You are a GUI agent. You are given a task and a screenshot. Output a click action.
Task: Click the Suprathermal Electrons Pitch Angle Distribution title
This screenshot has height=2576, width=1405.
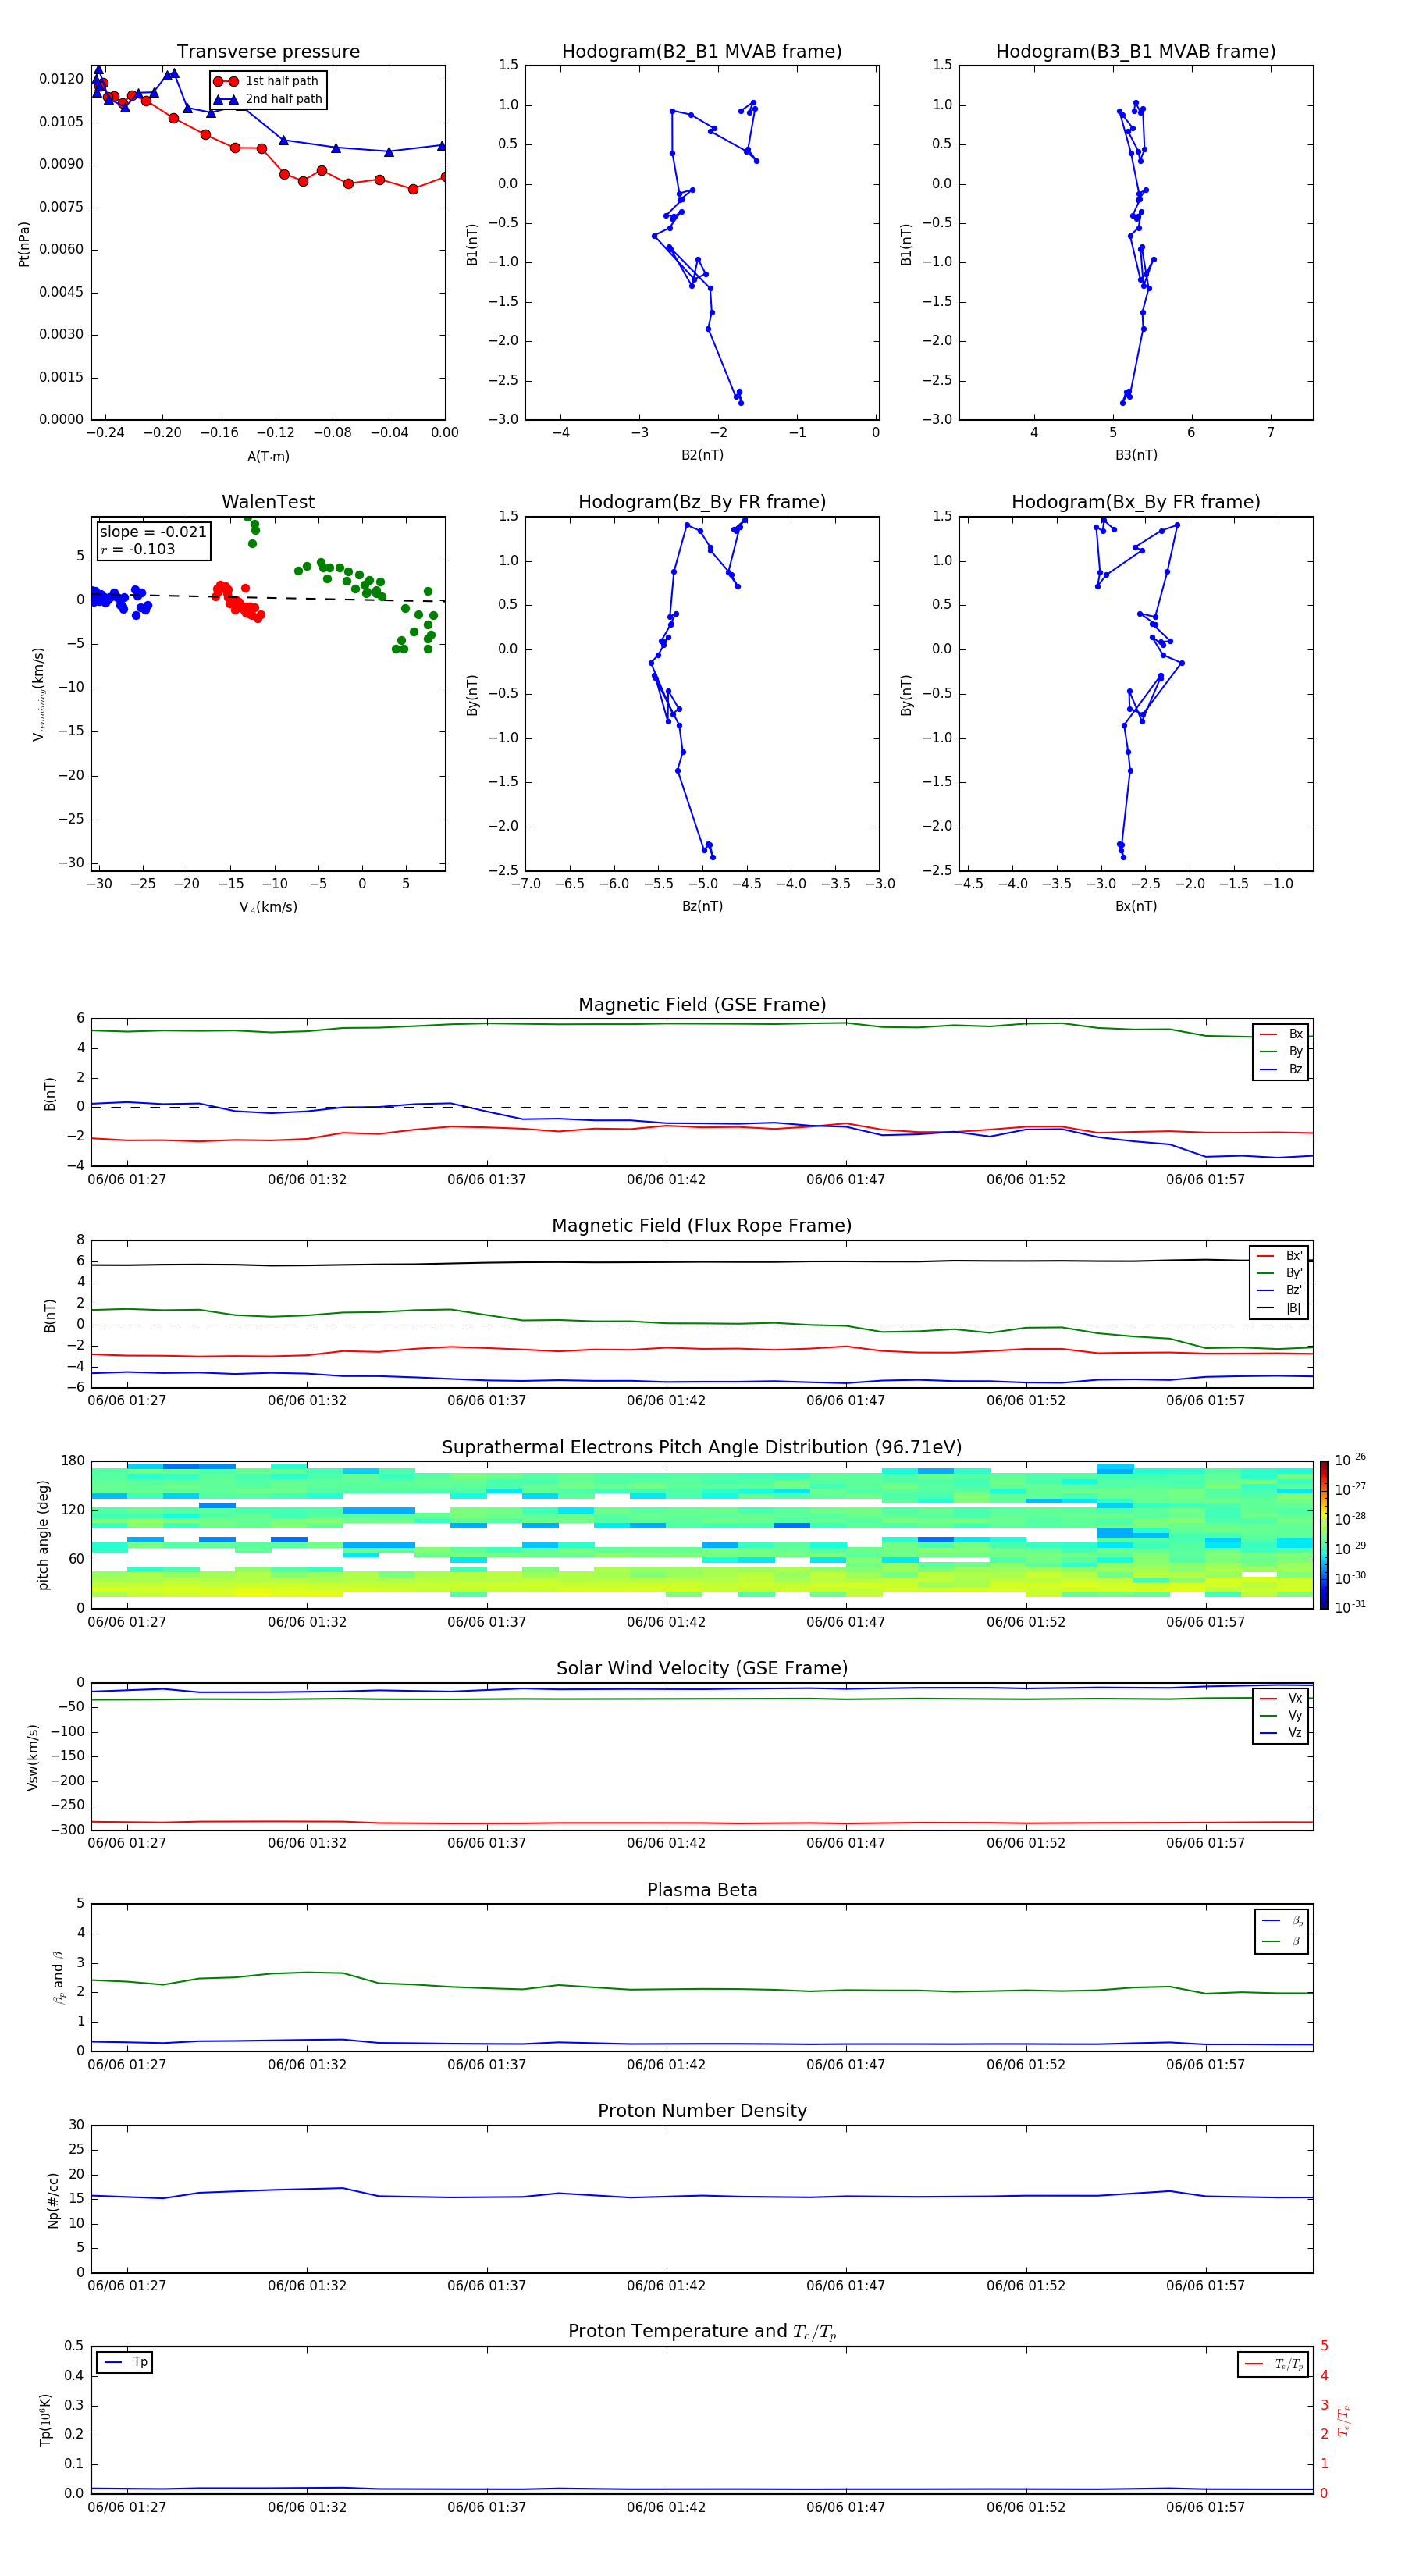coord(702,1448)
